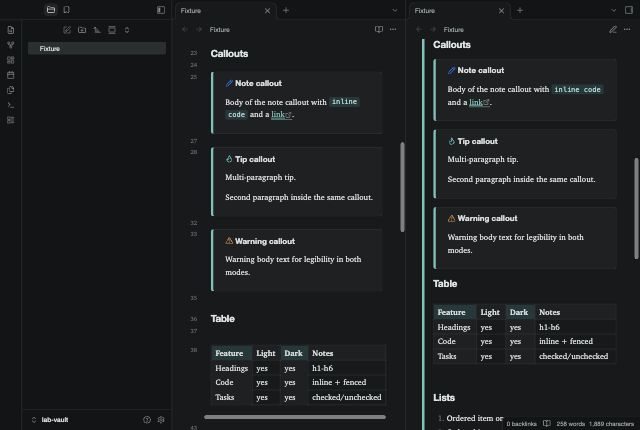Switch left pane to reading view

click(x=379, y=29)
